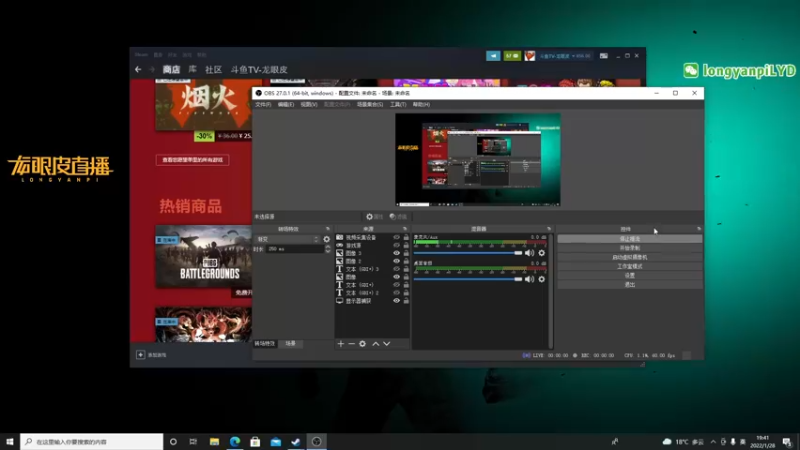Hide the 显示器捕获 source

(x=396, y=301)
